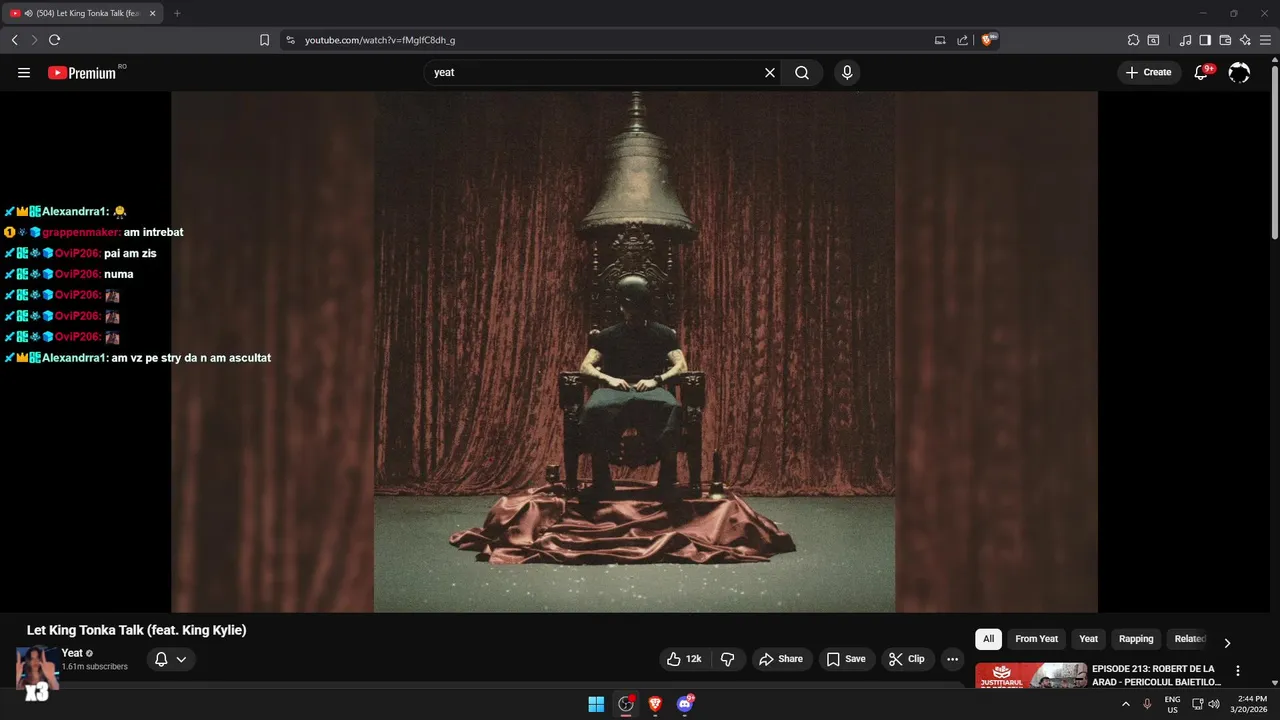Open options for Episode 213 recommendation
The image size is (1280, 720).
(1238, 671)
